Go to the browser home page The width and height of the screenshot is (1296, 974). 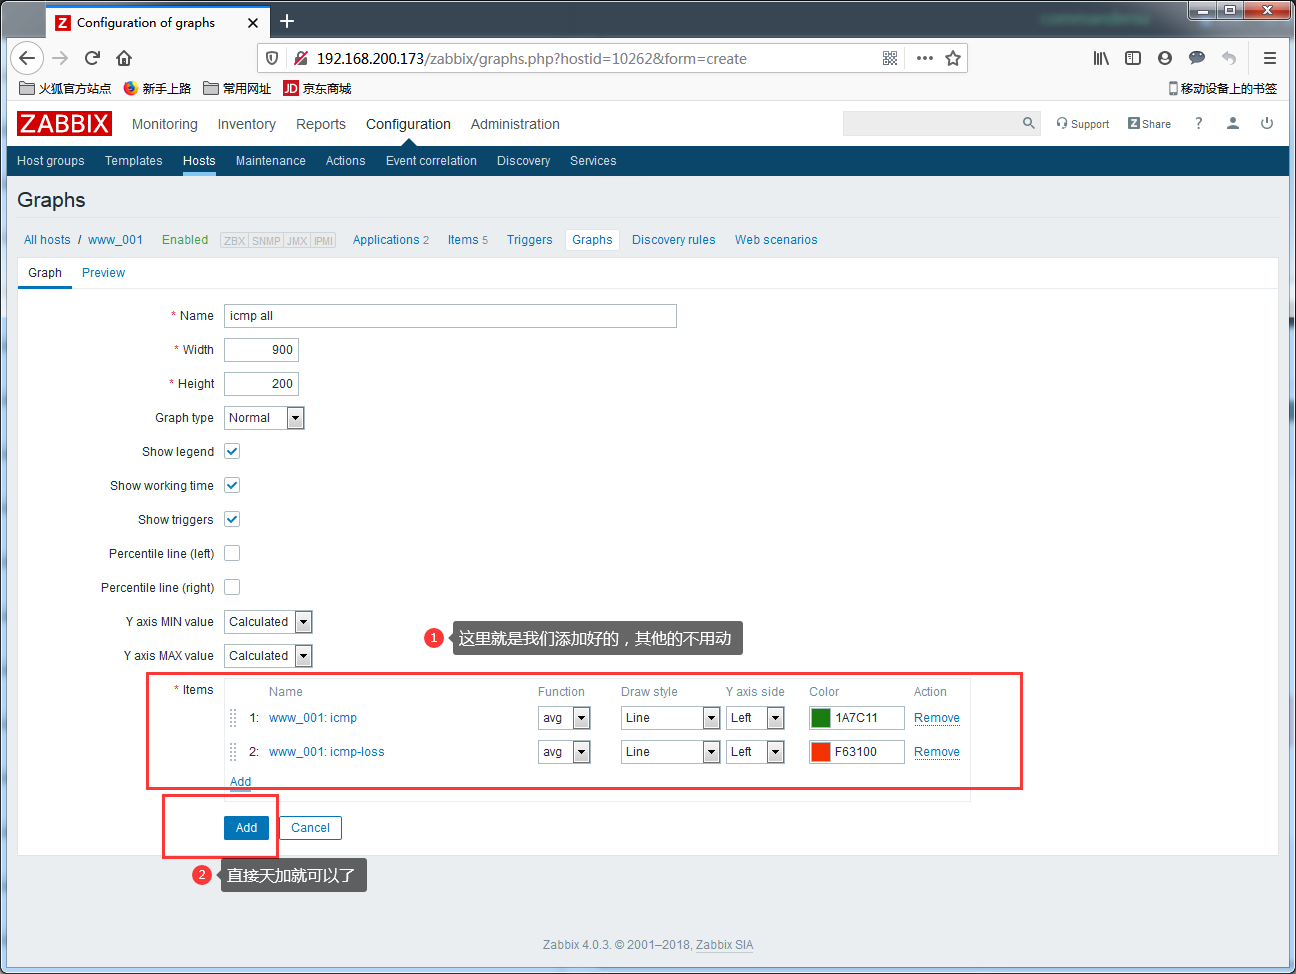(124, 58)
